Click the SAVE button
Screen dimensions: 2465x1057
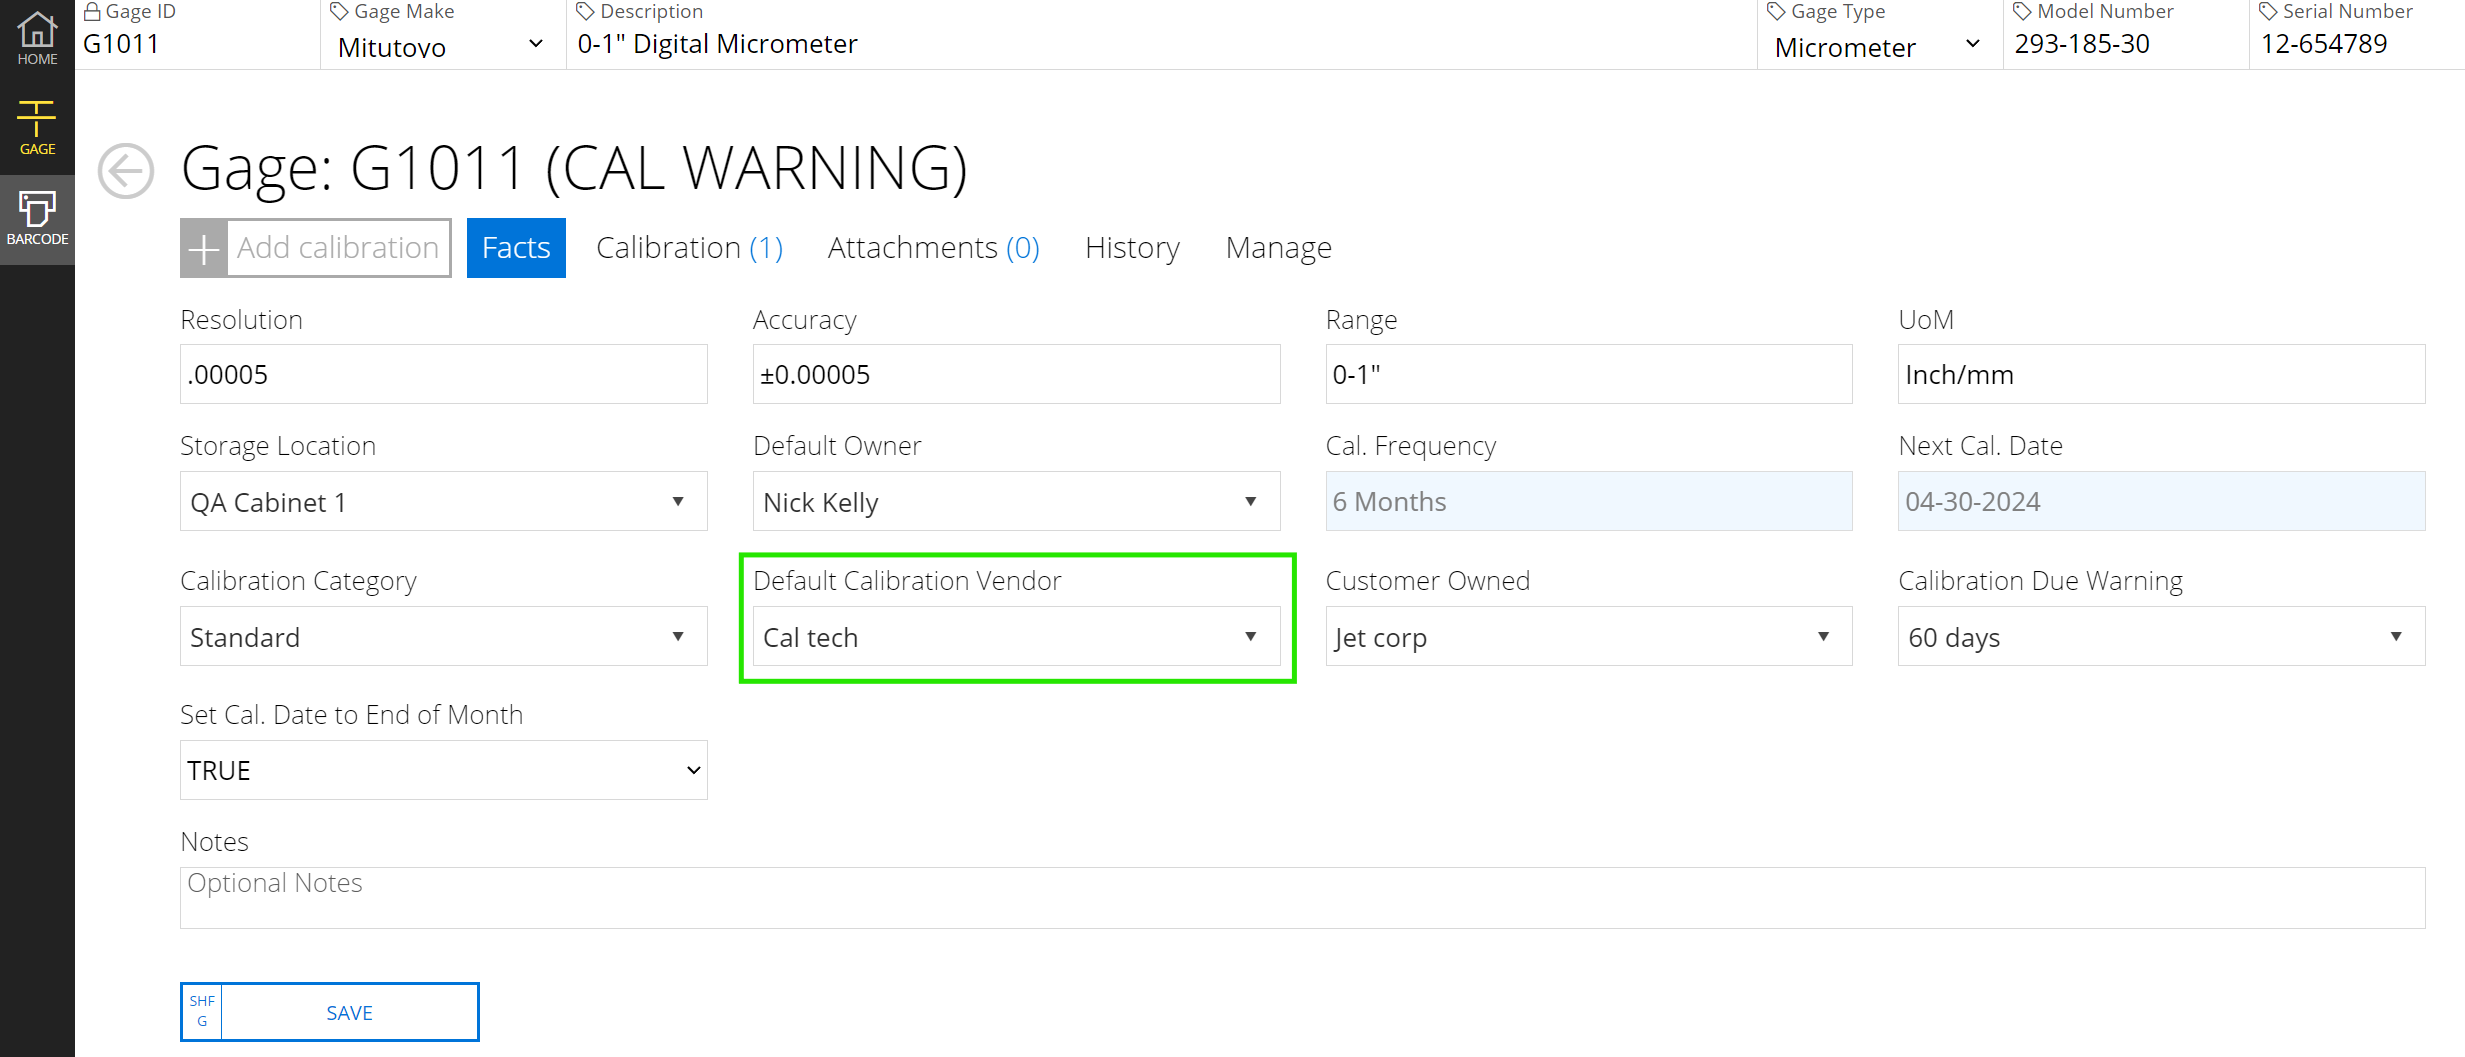click(330, 1012)
